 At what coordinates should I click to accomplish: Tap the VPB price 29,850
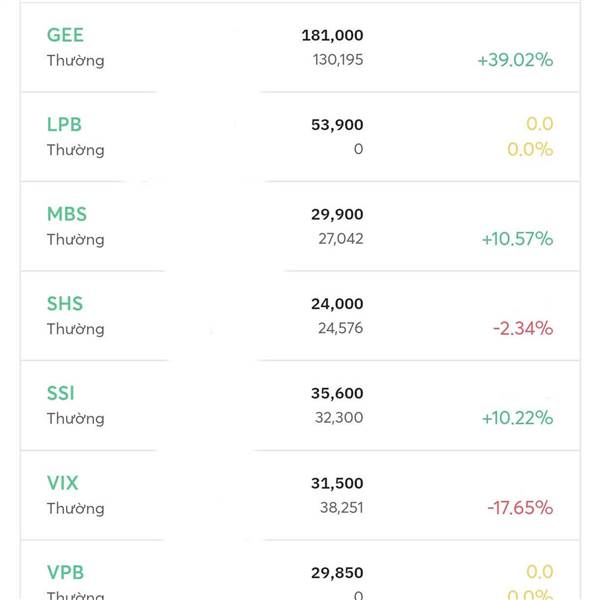[x=337, y=573]
